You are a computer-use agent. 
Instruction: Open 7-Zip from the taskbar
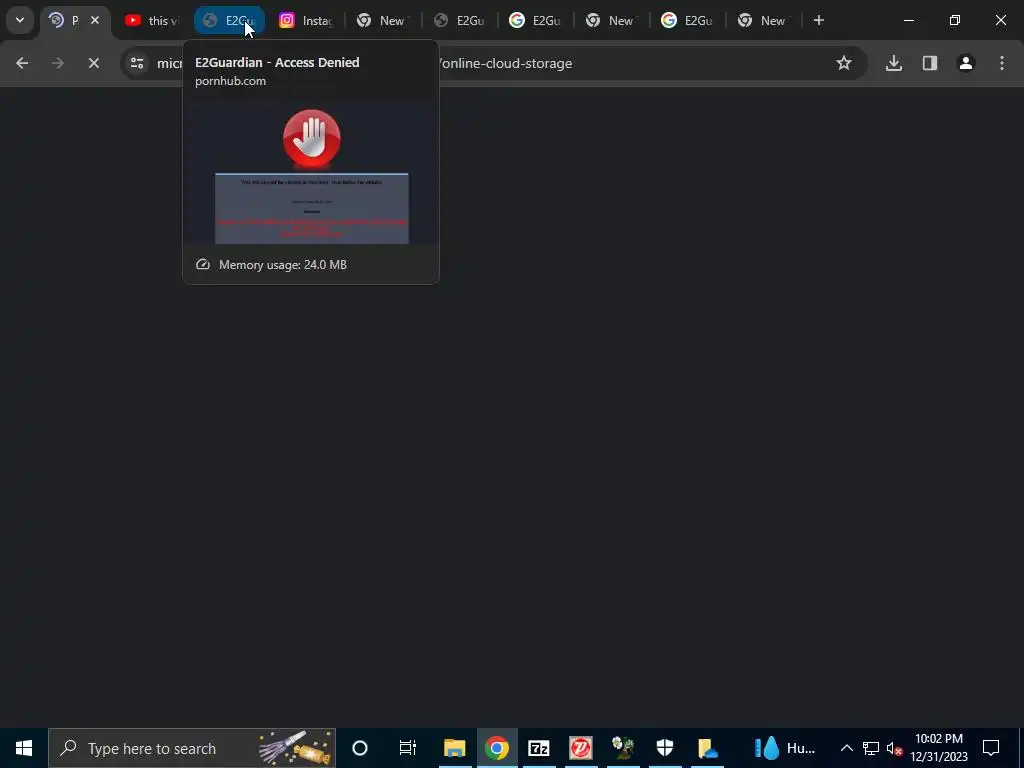pyautogui.click(x=539, y=748)
